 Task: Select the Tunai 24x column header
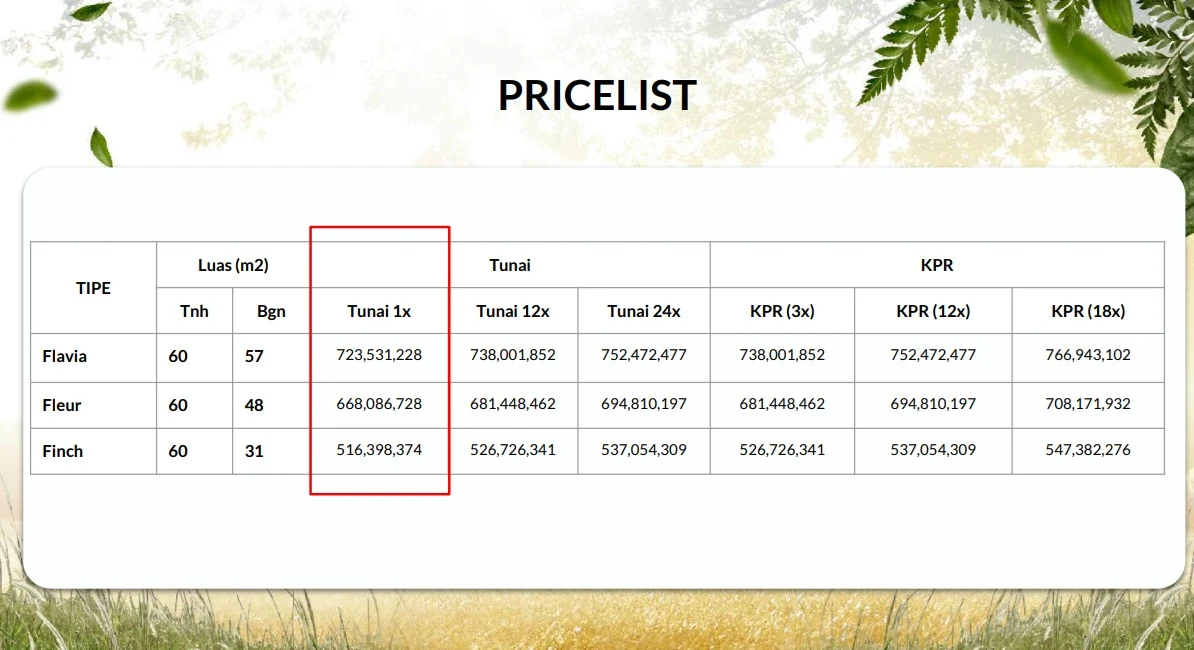(644, 311)
